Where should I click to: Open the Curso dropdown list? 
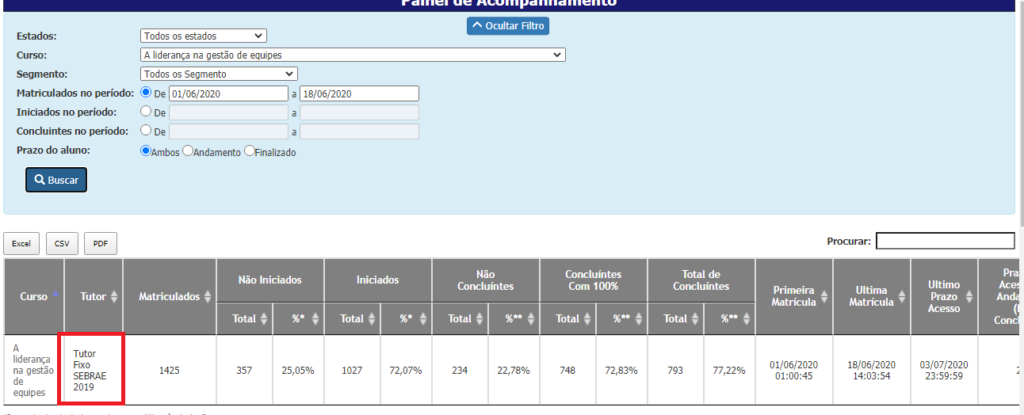[353, 55]
